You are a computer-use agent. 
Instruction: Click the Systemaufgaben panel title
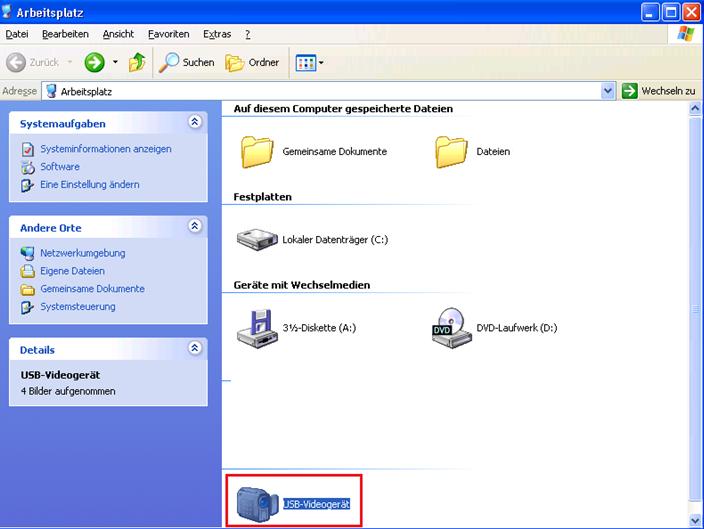point(62,124)
